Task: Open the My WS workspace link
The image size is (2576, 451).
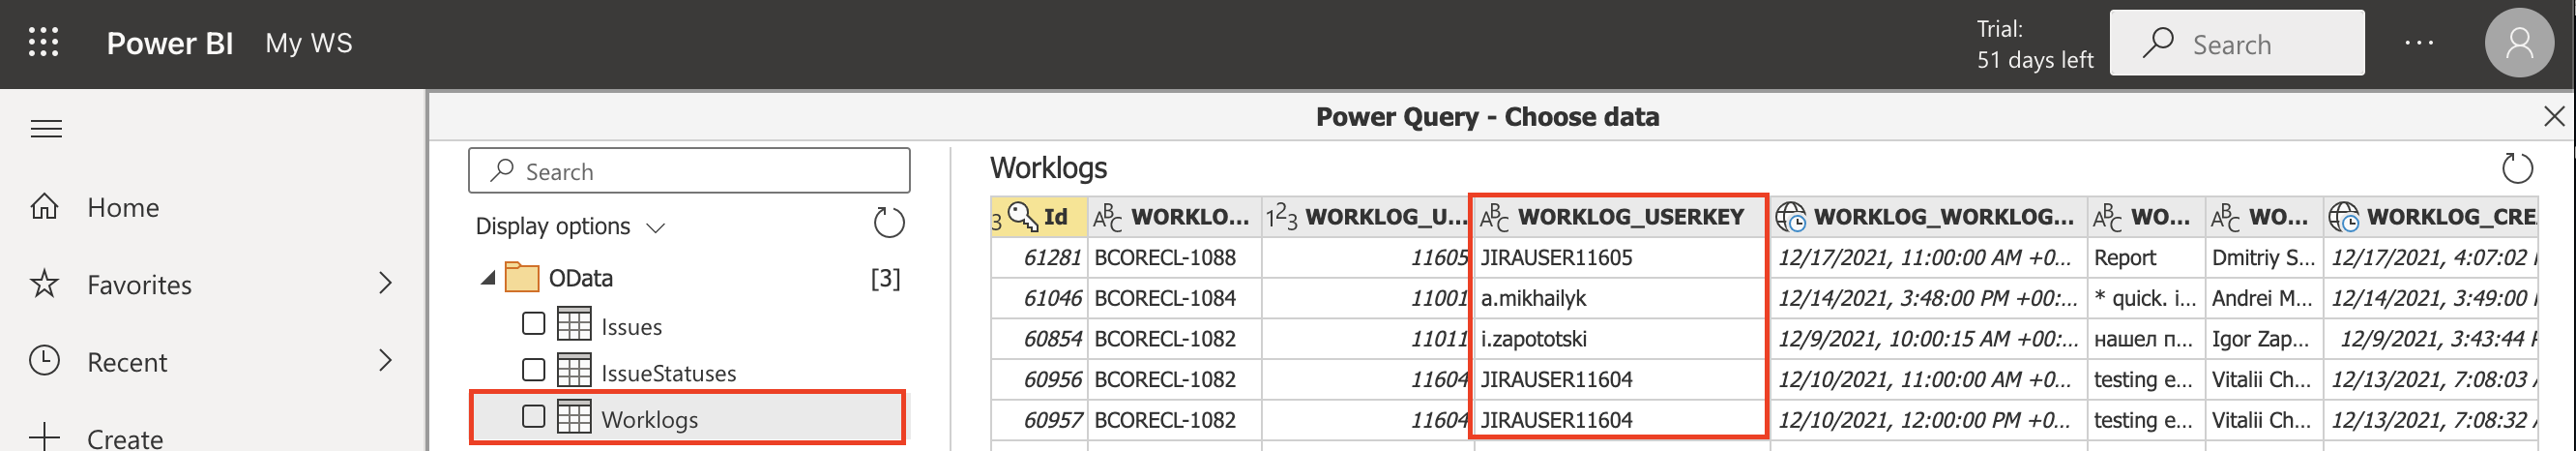Action: point(309,43)
